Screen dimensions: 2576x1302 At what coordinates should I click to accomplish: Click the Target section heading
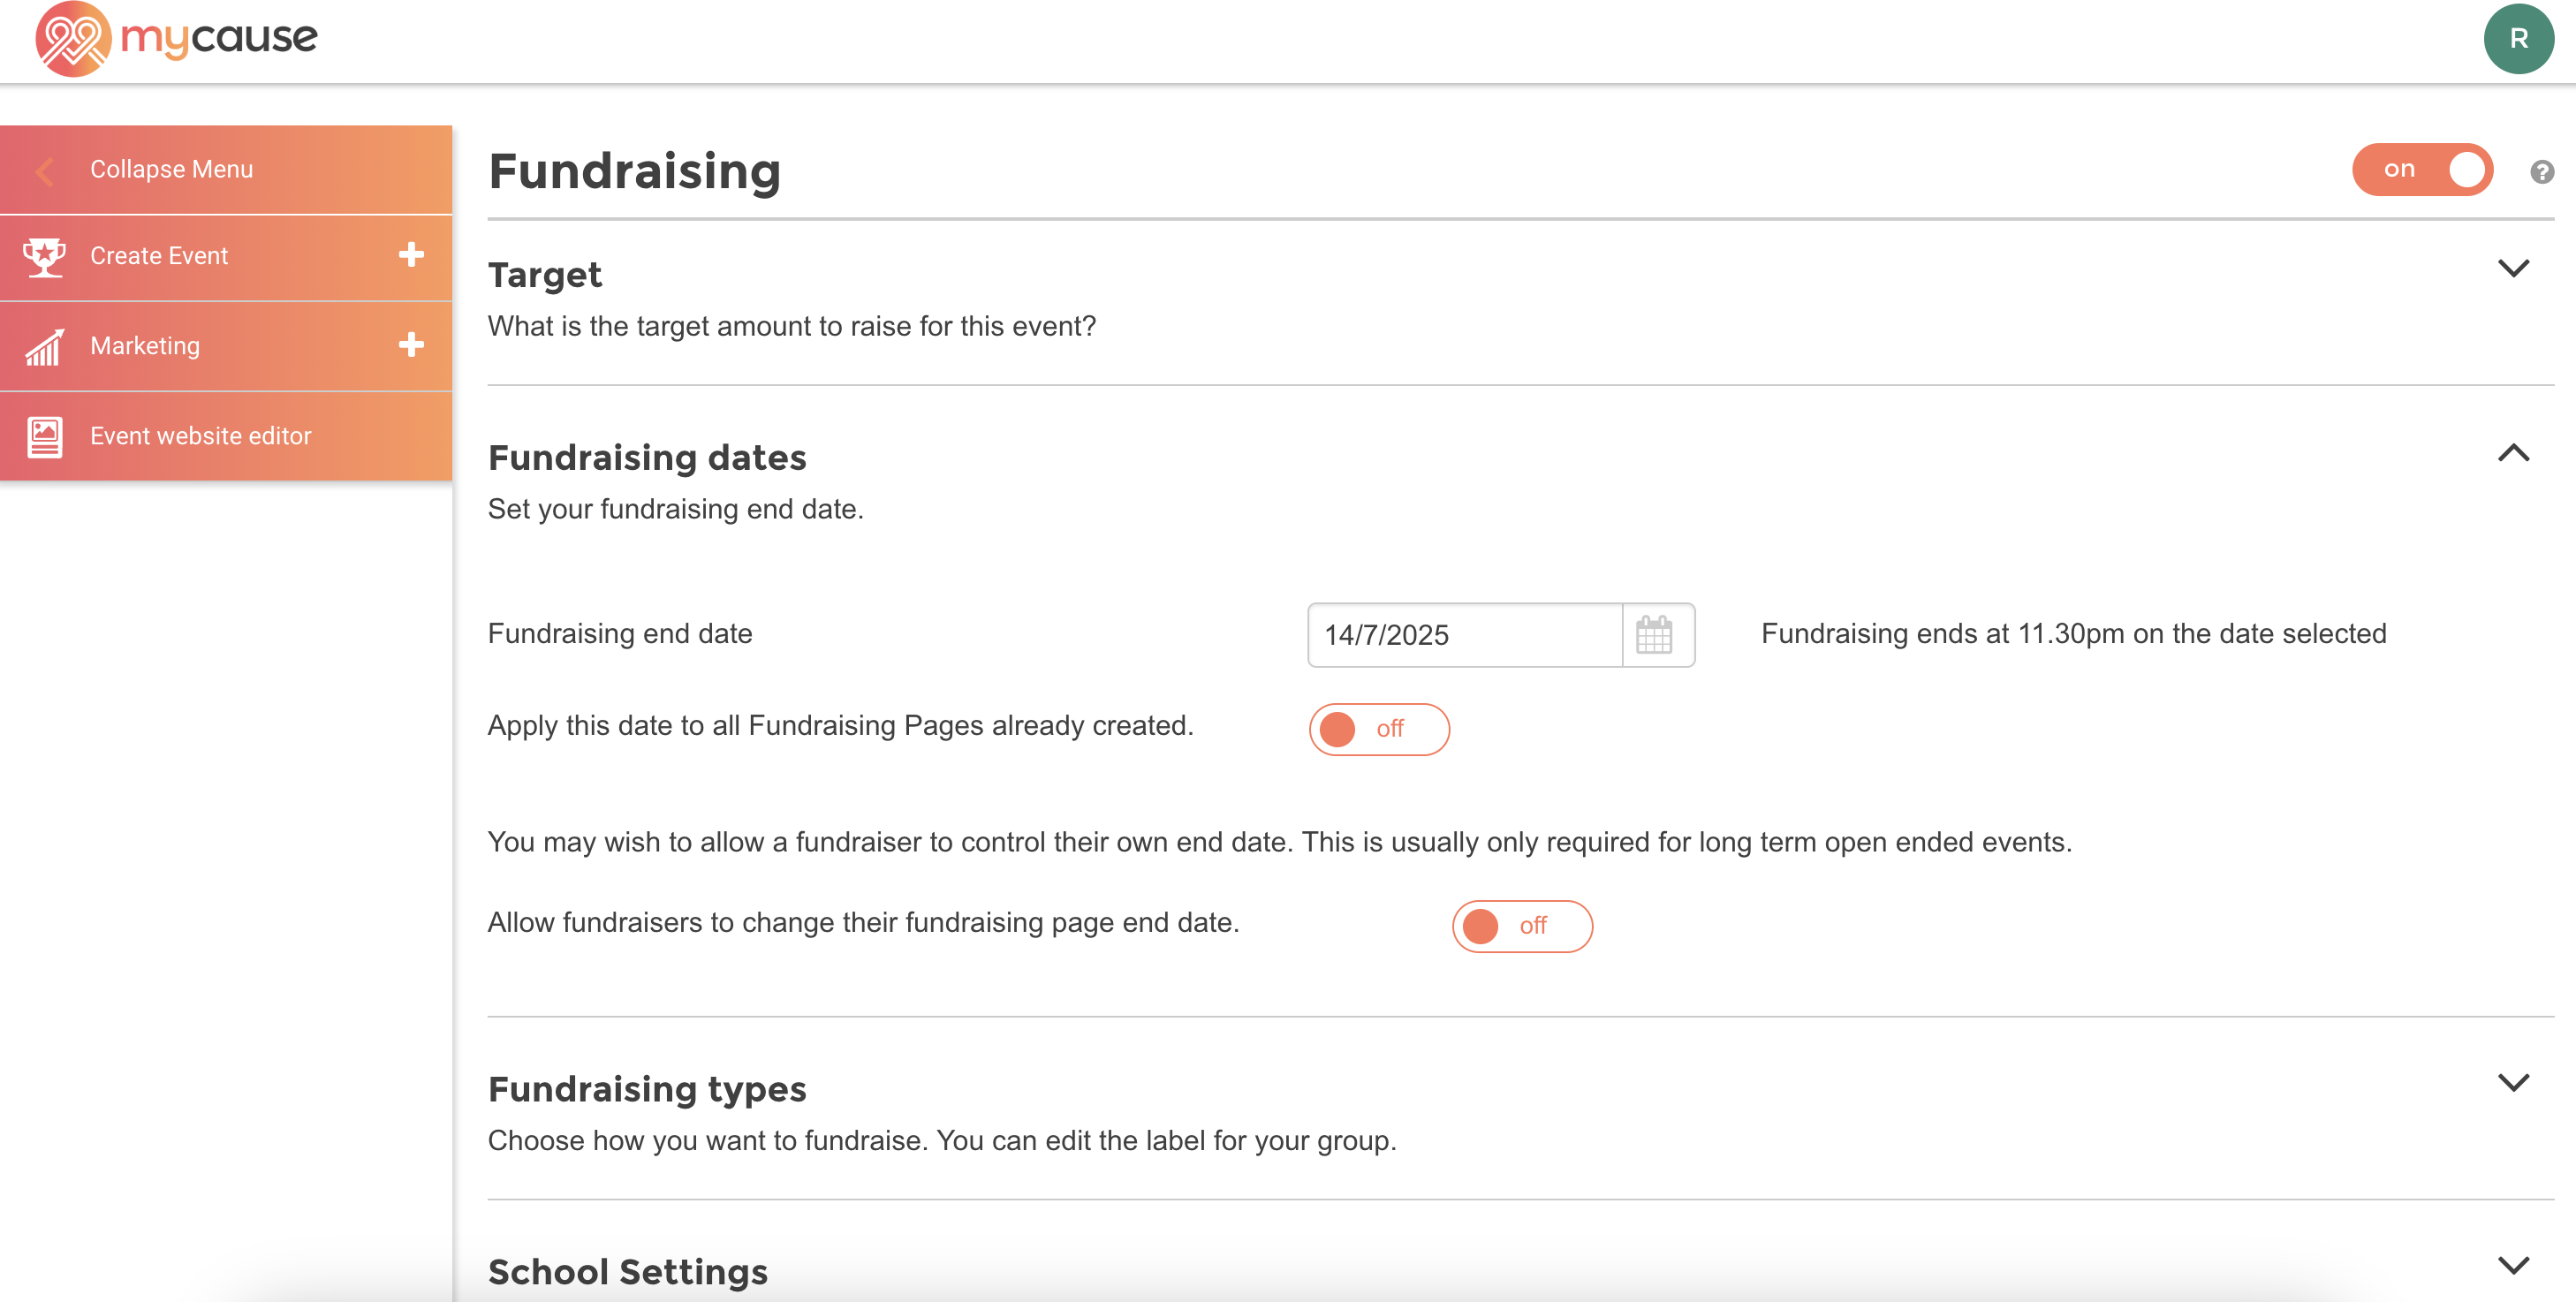(x=544, y=274)
